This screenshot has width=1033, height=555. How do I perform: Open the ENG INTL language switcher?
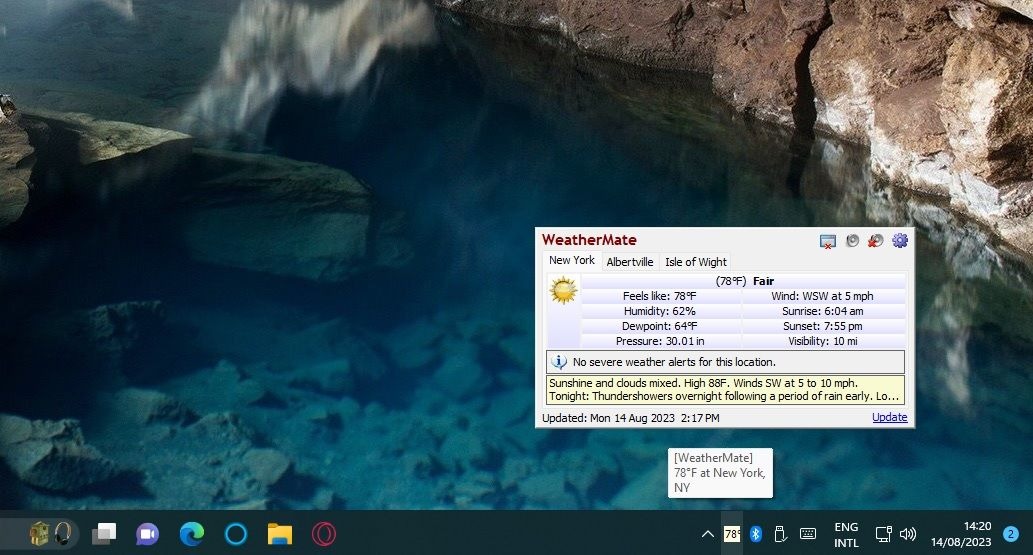point(846,535)
